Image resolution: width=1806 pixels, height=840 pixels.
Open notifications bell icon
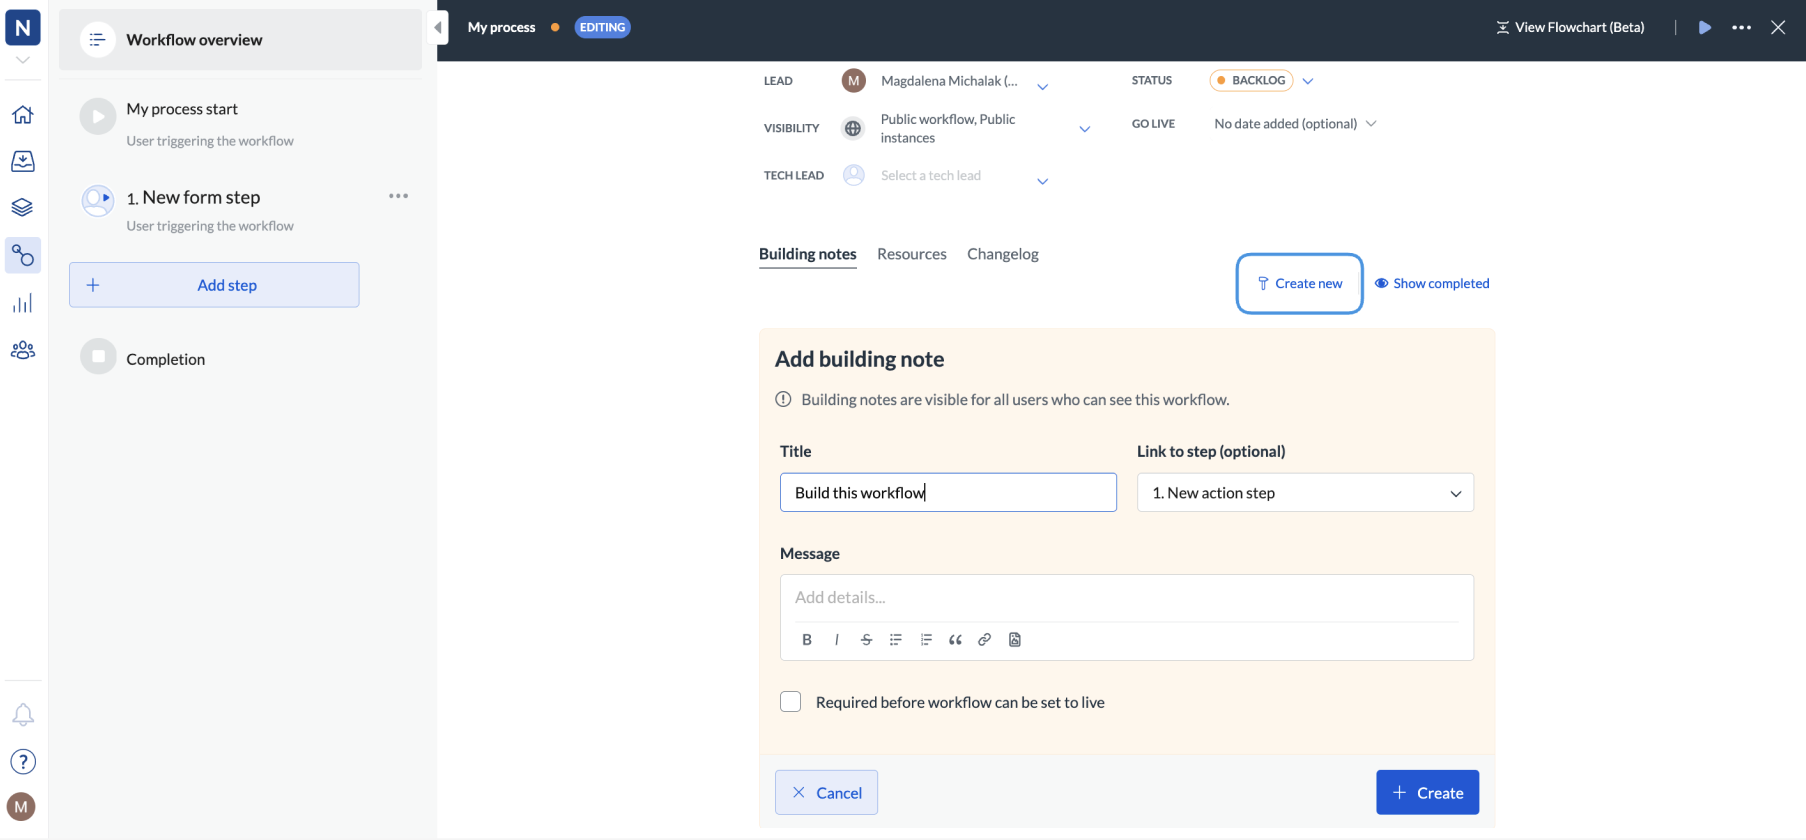click(x=23, y=714)
